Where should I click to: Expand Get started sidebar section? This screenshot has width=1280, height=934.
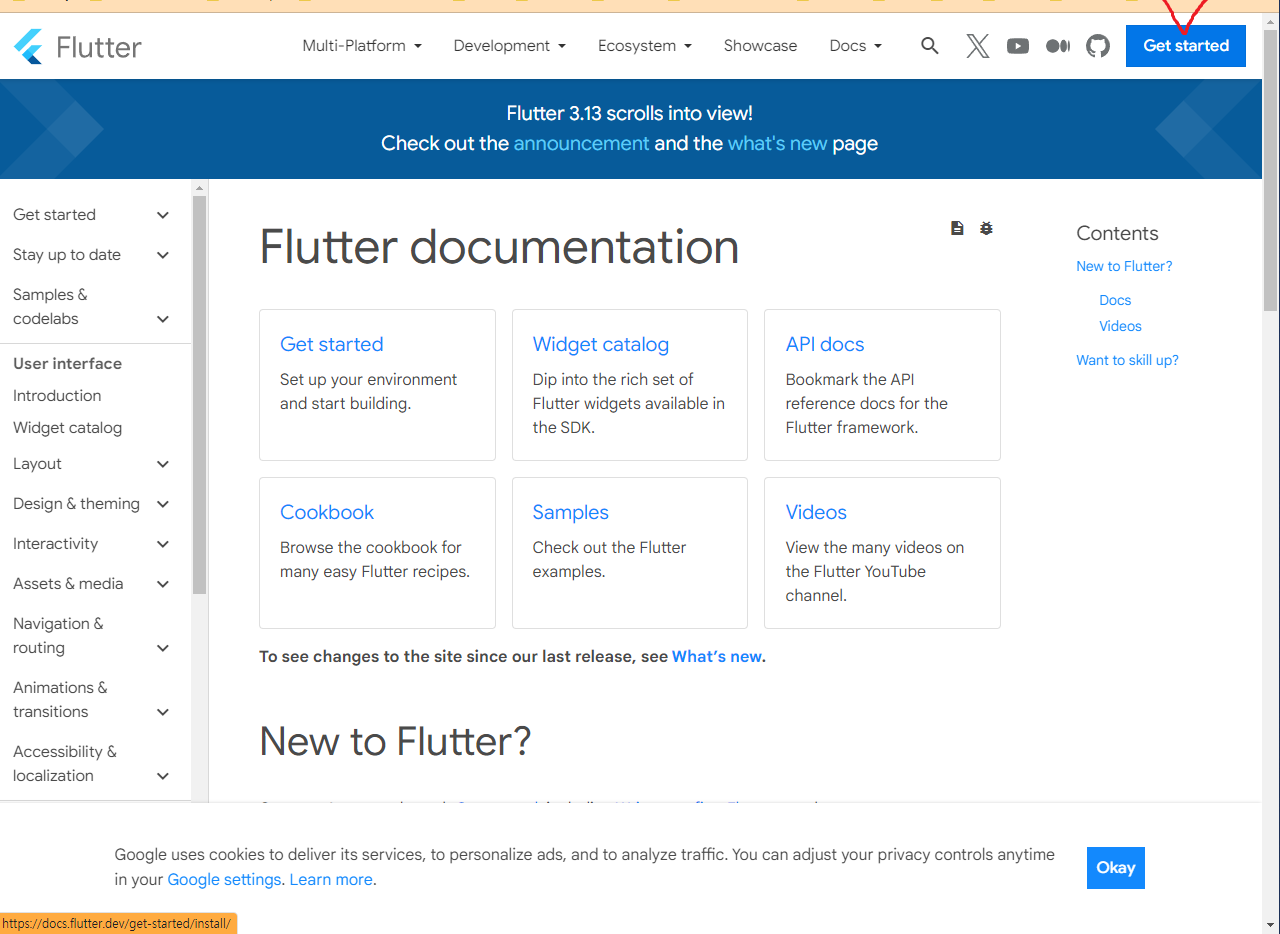pos(91,215)
